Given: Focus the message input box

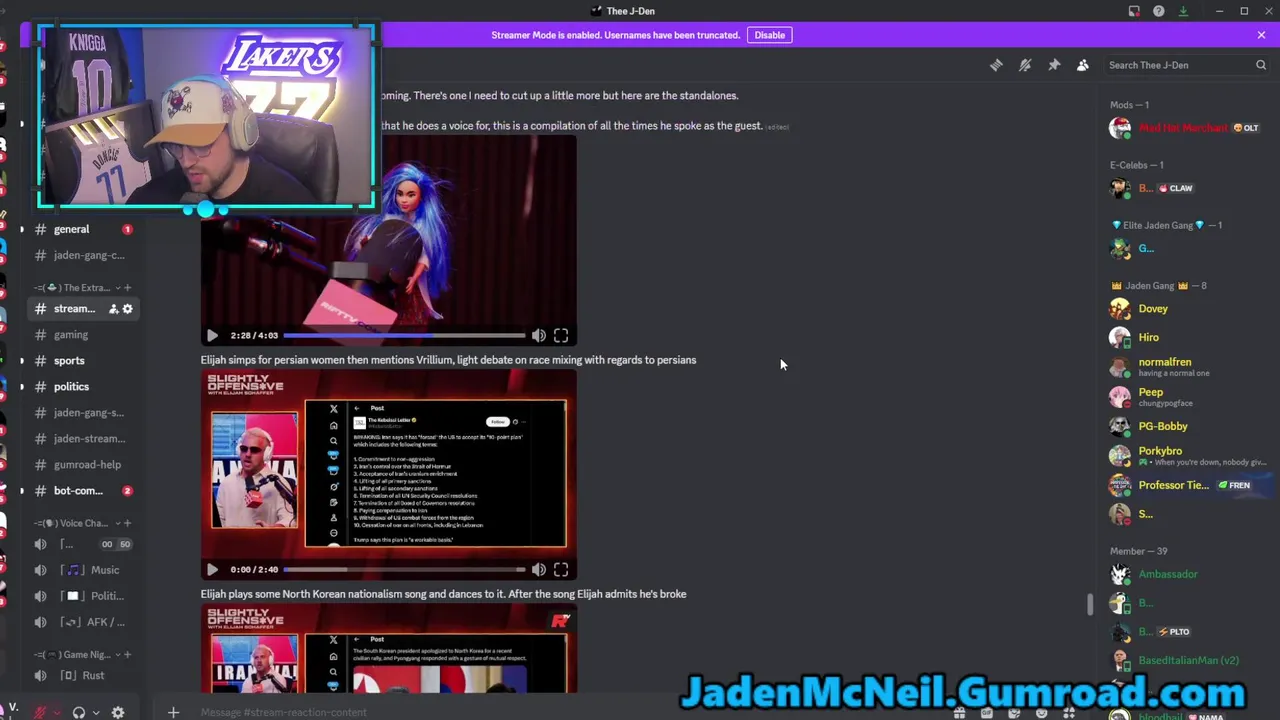Looking at the screenshot, I should (560, 713).
